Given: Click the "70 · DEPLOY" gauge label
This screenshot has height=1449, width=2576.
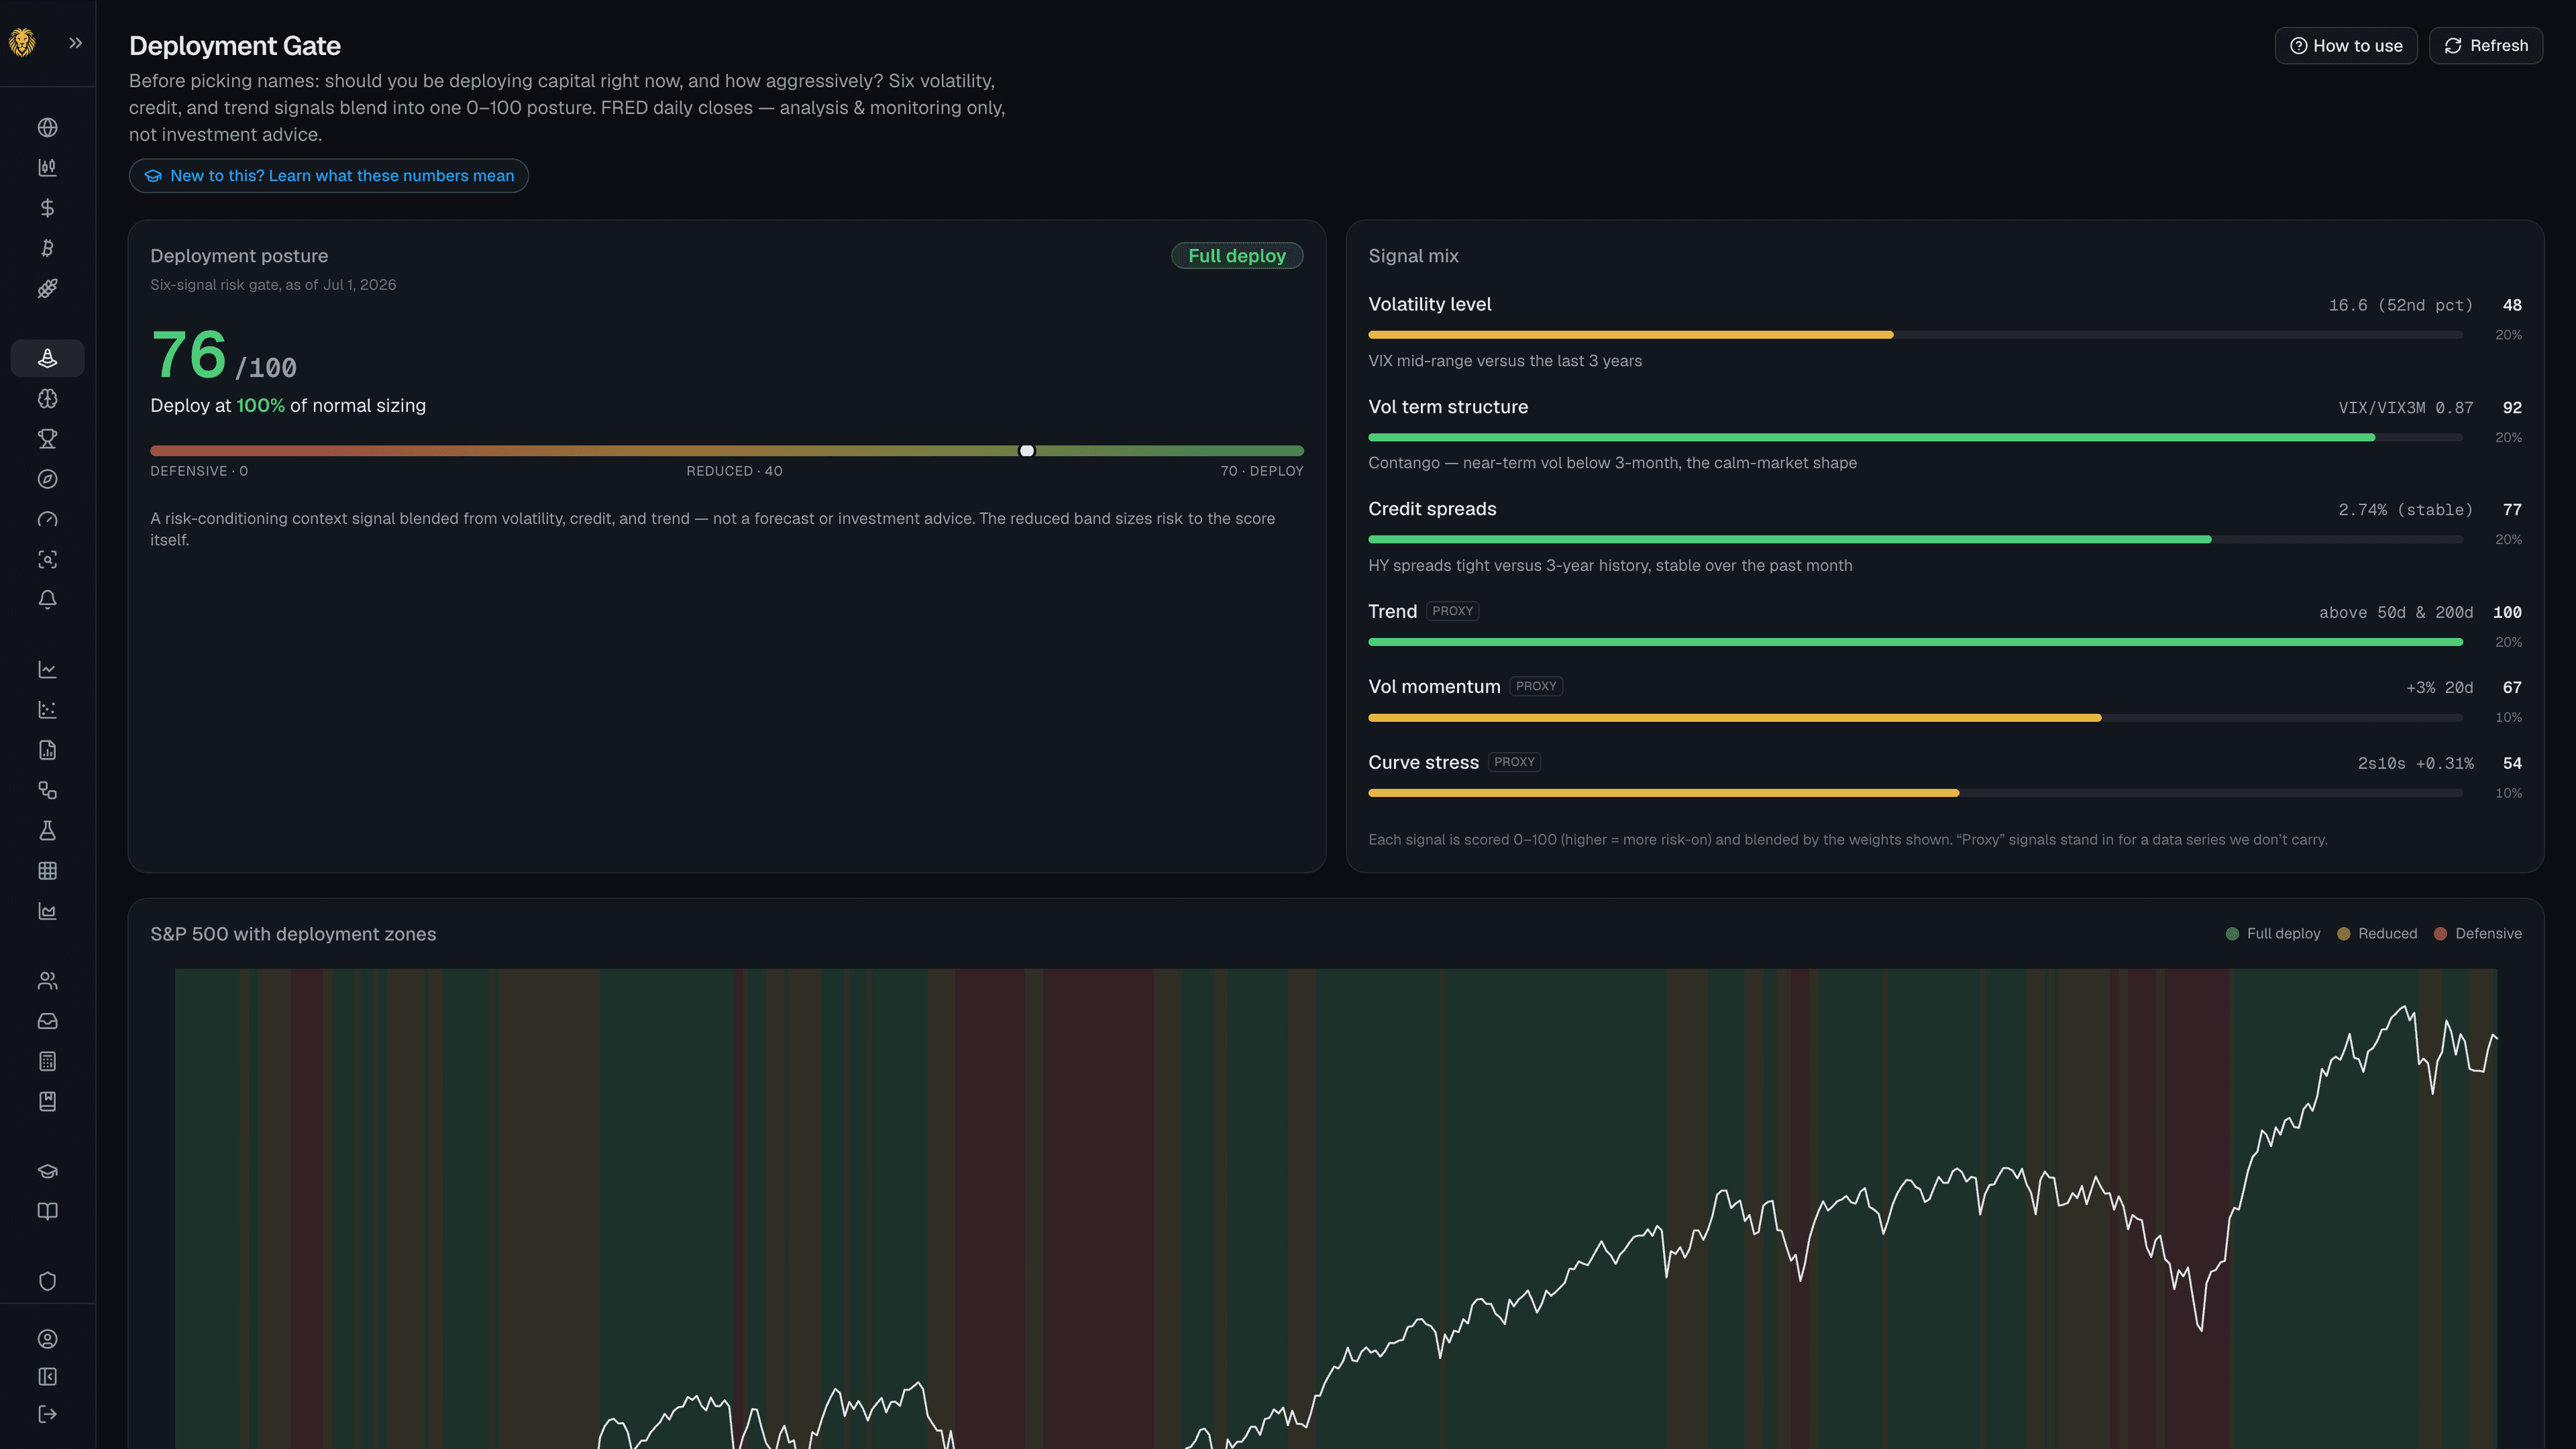Looking at the screenshot, I should pos(1262,471).
